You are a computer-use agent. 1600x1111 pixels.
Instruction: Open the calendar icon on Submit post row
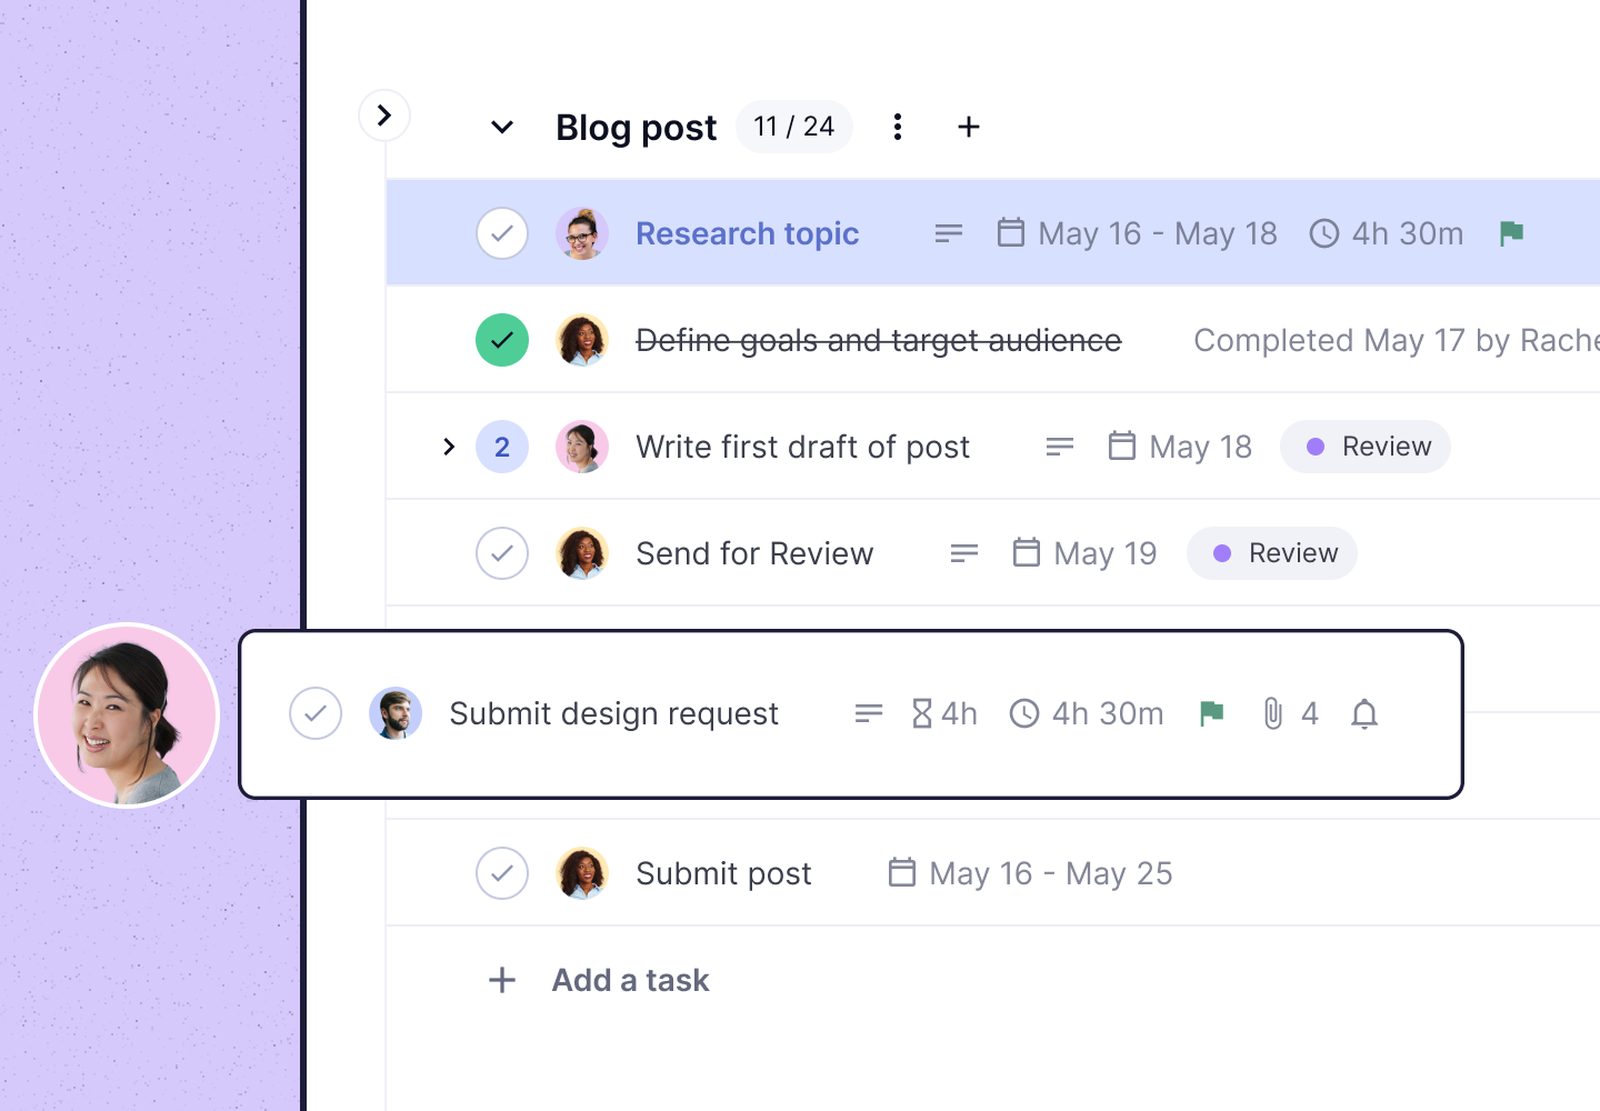901,872
